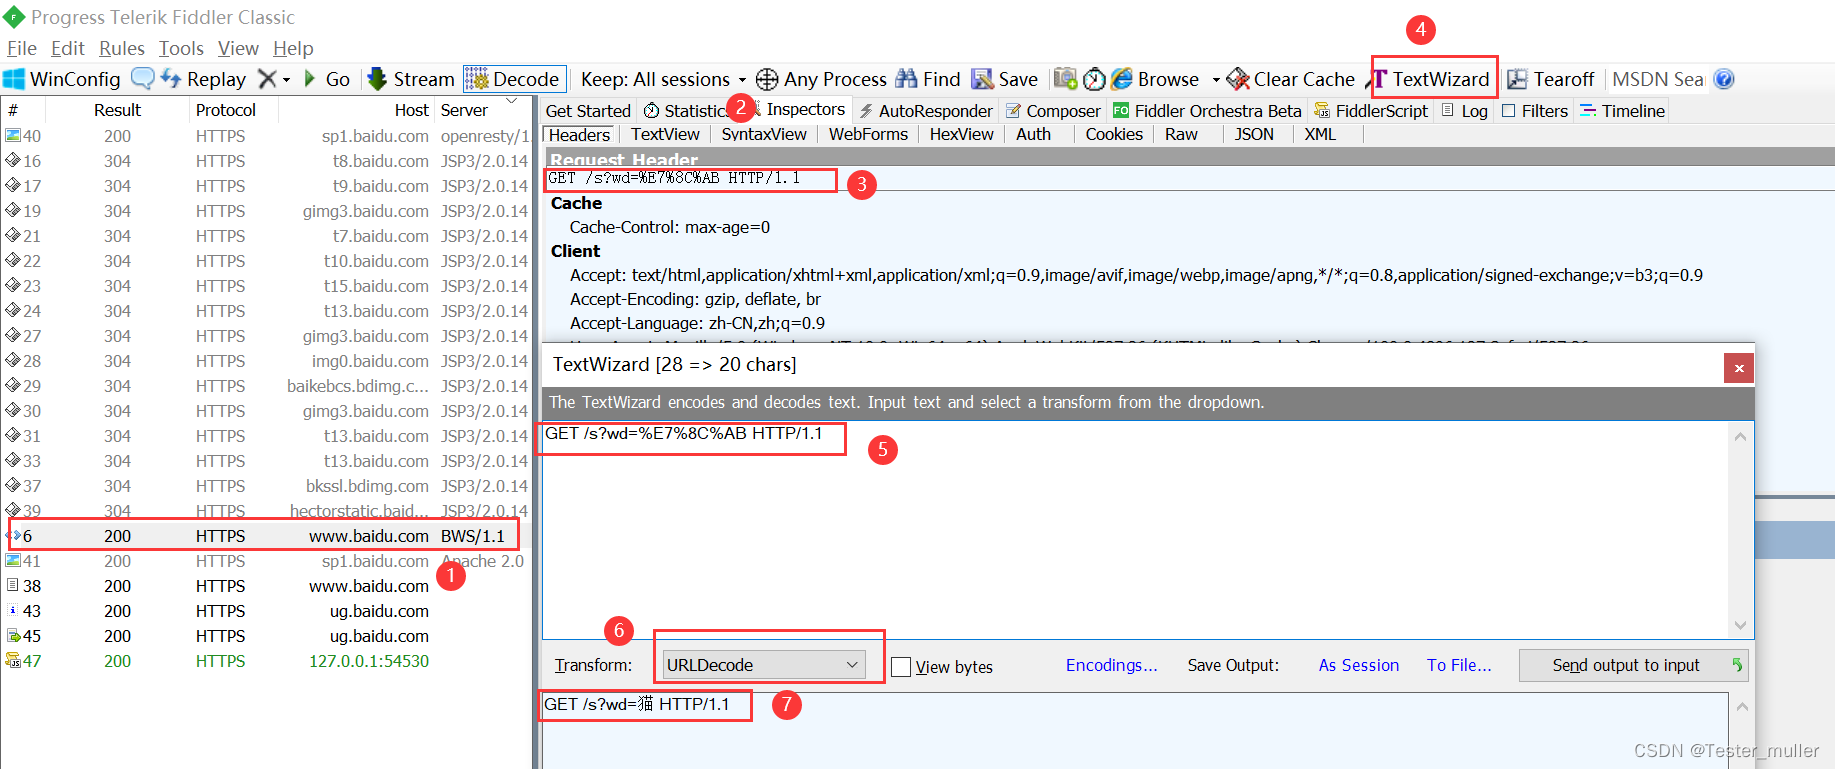The height and width of the screenshot is (769, 1835).
Task: Click the TextWizard input scrollbar down arrow
Action: [1741, 626]
